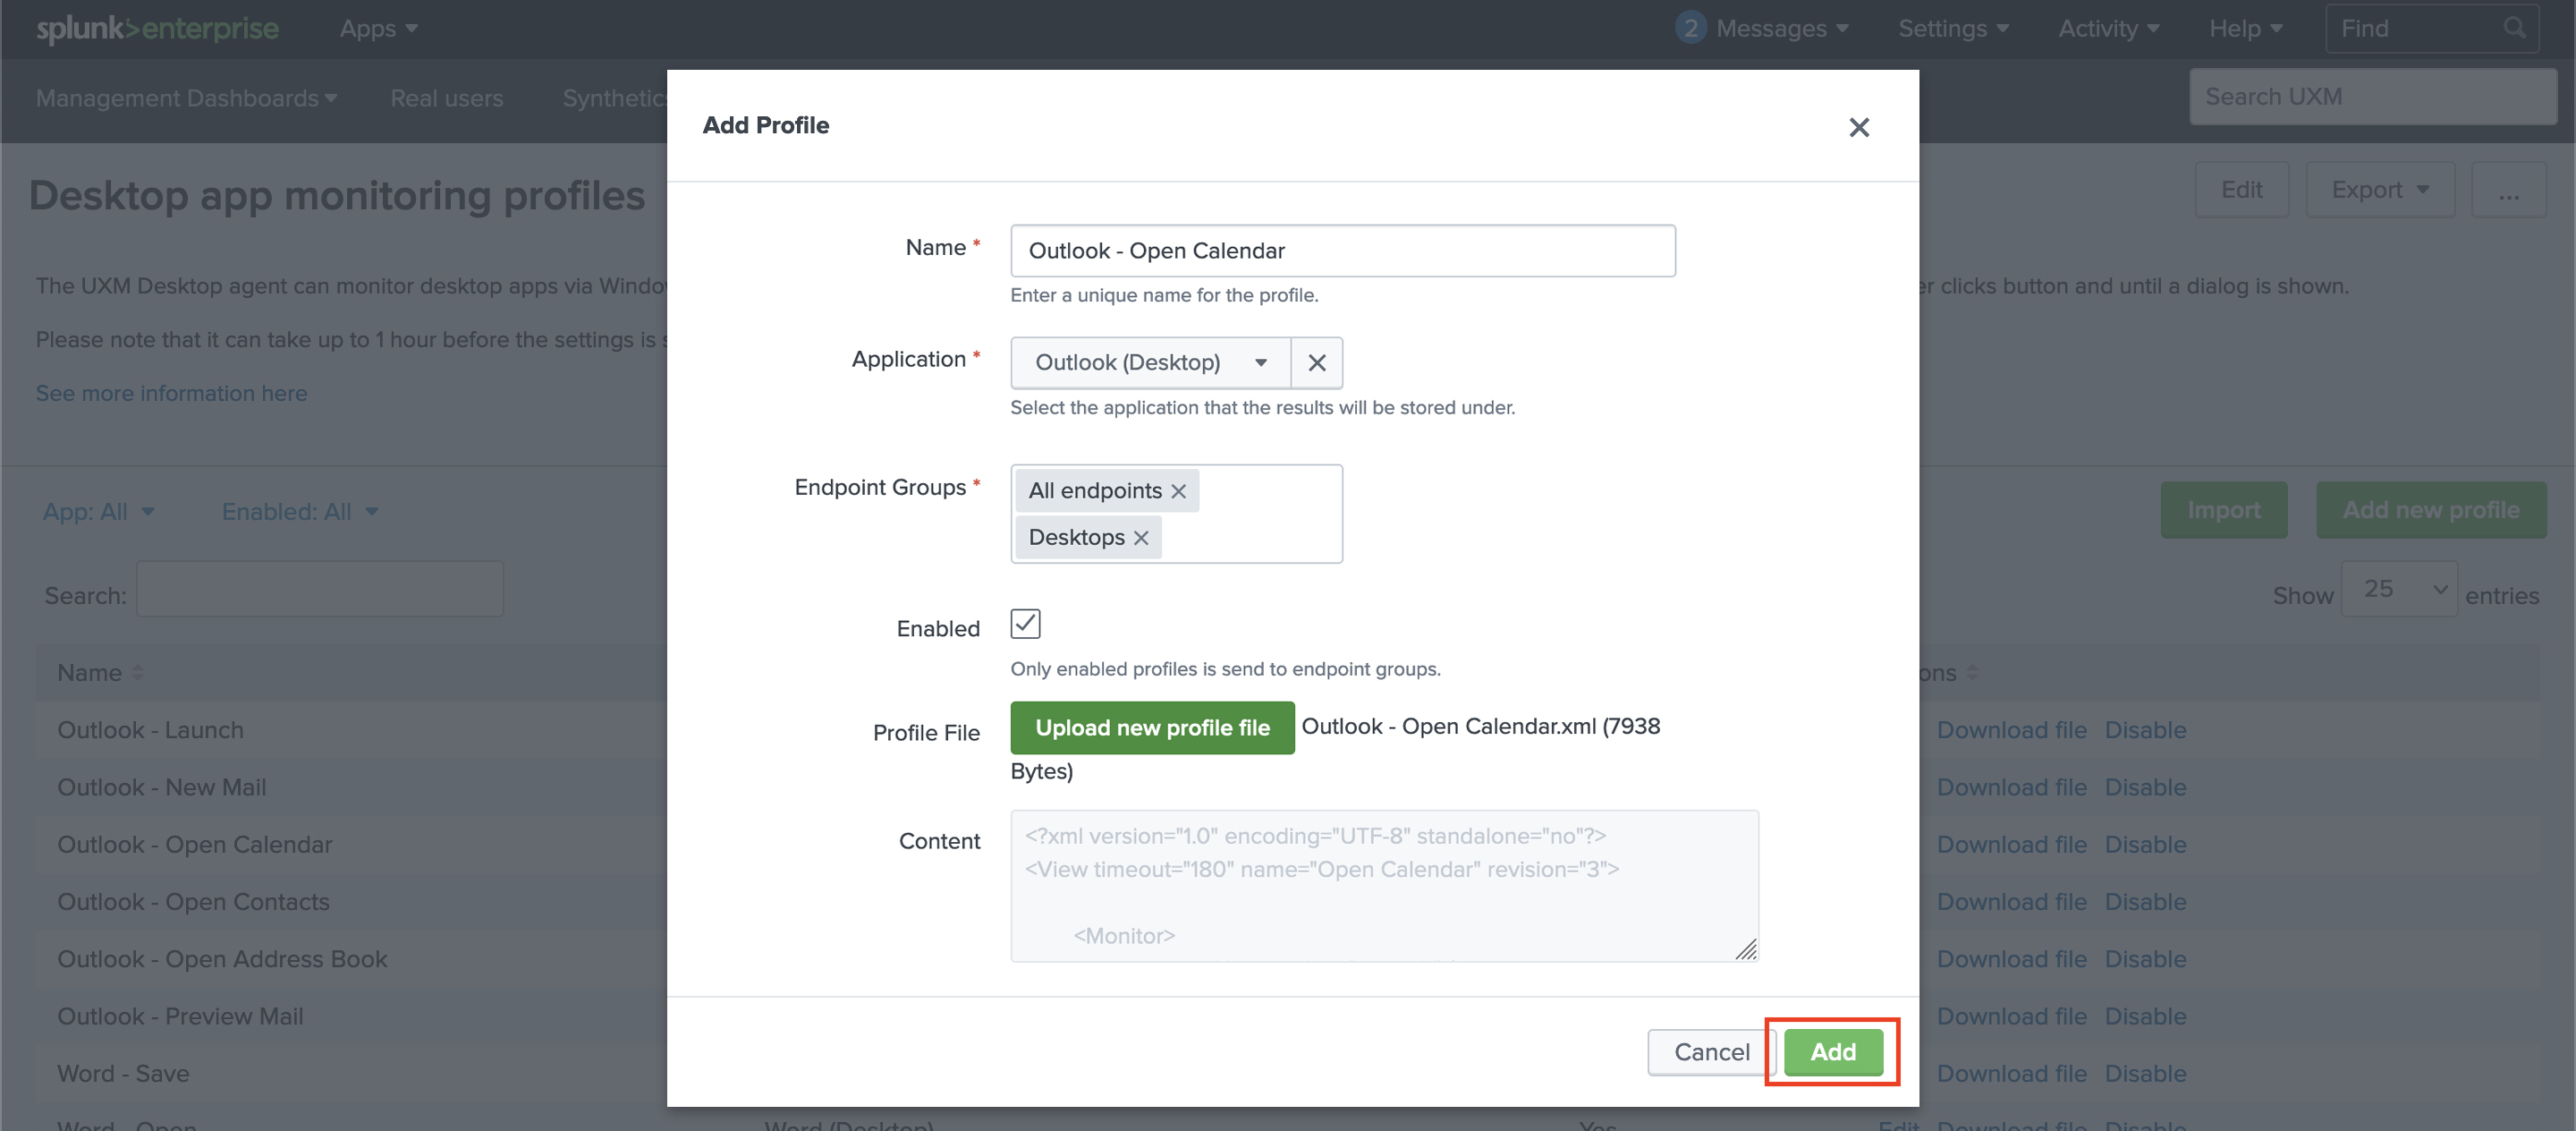The image size is (2576, 1131).
Task: Click the Find search magnifier icon
Action: point(2513,28)
